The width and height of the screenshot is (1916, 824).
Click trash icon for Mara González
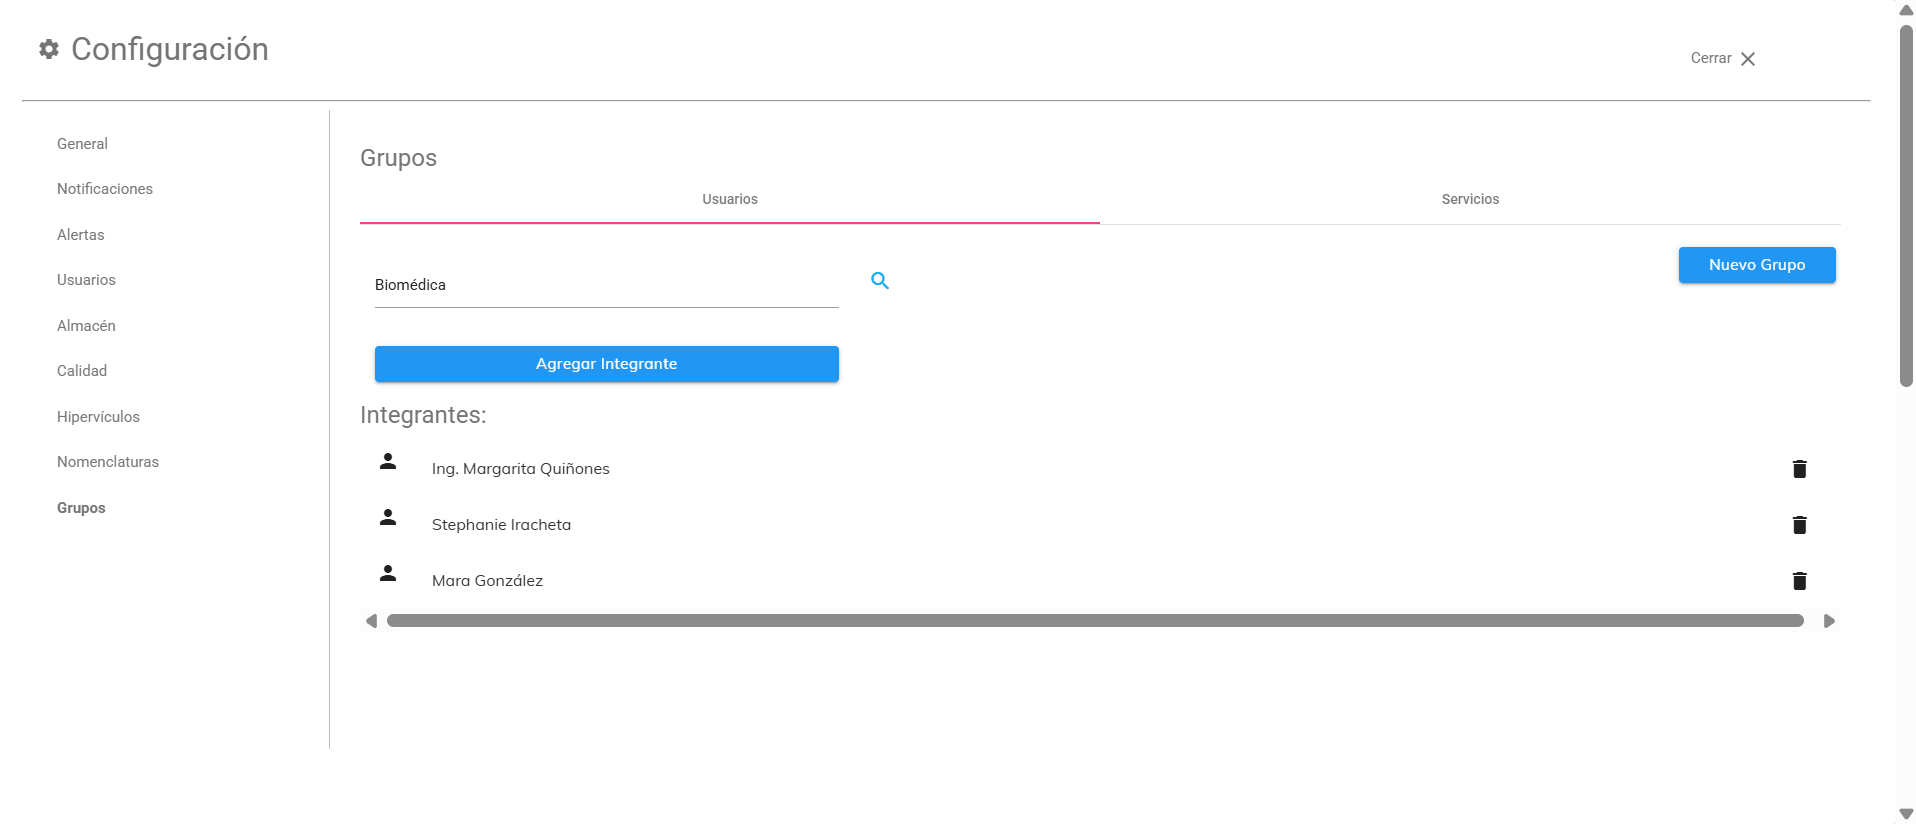pyautogui.click(x=1799, y=581)
